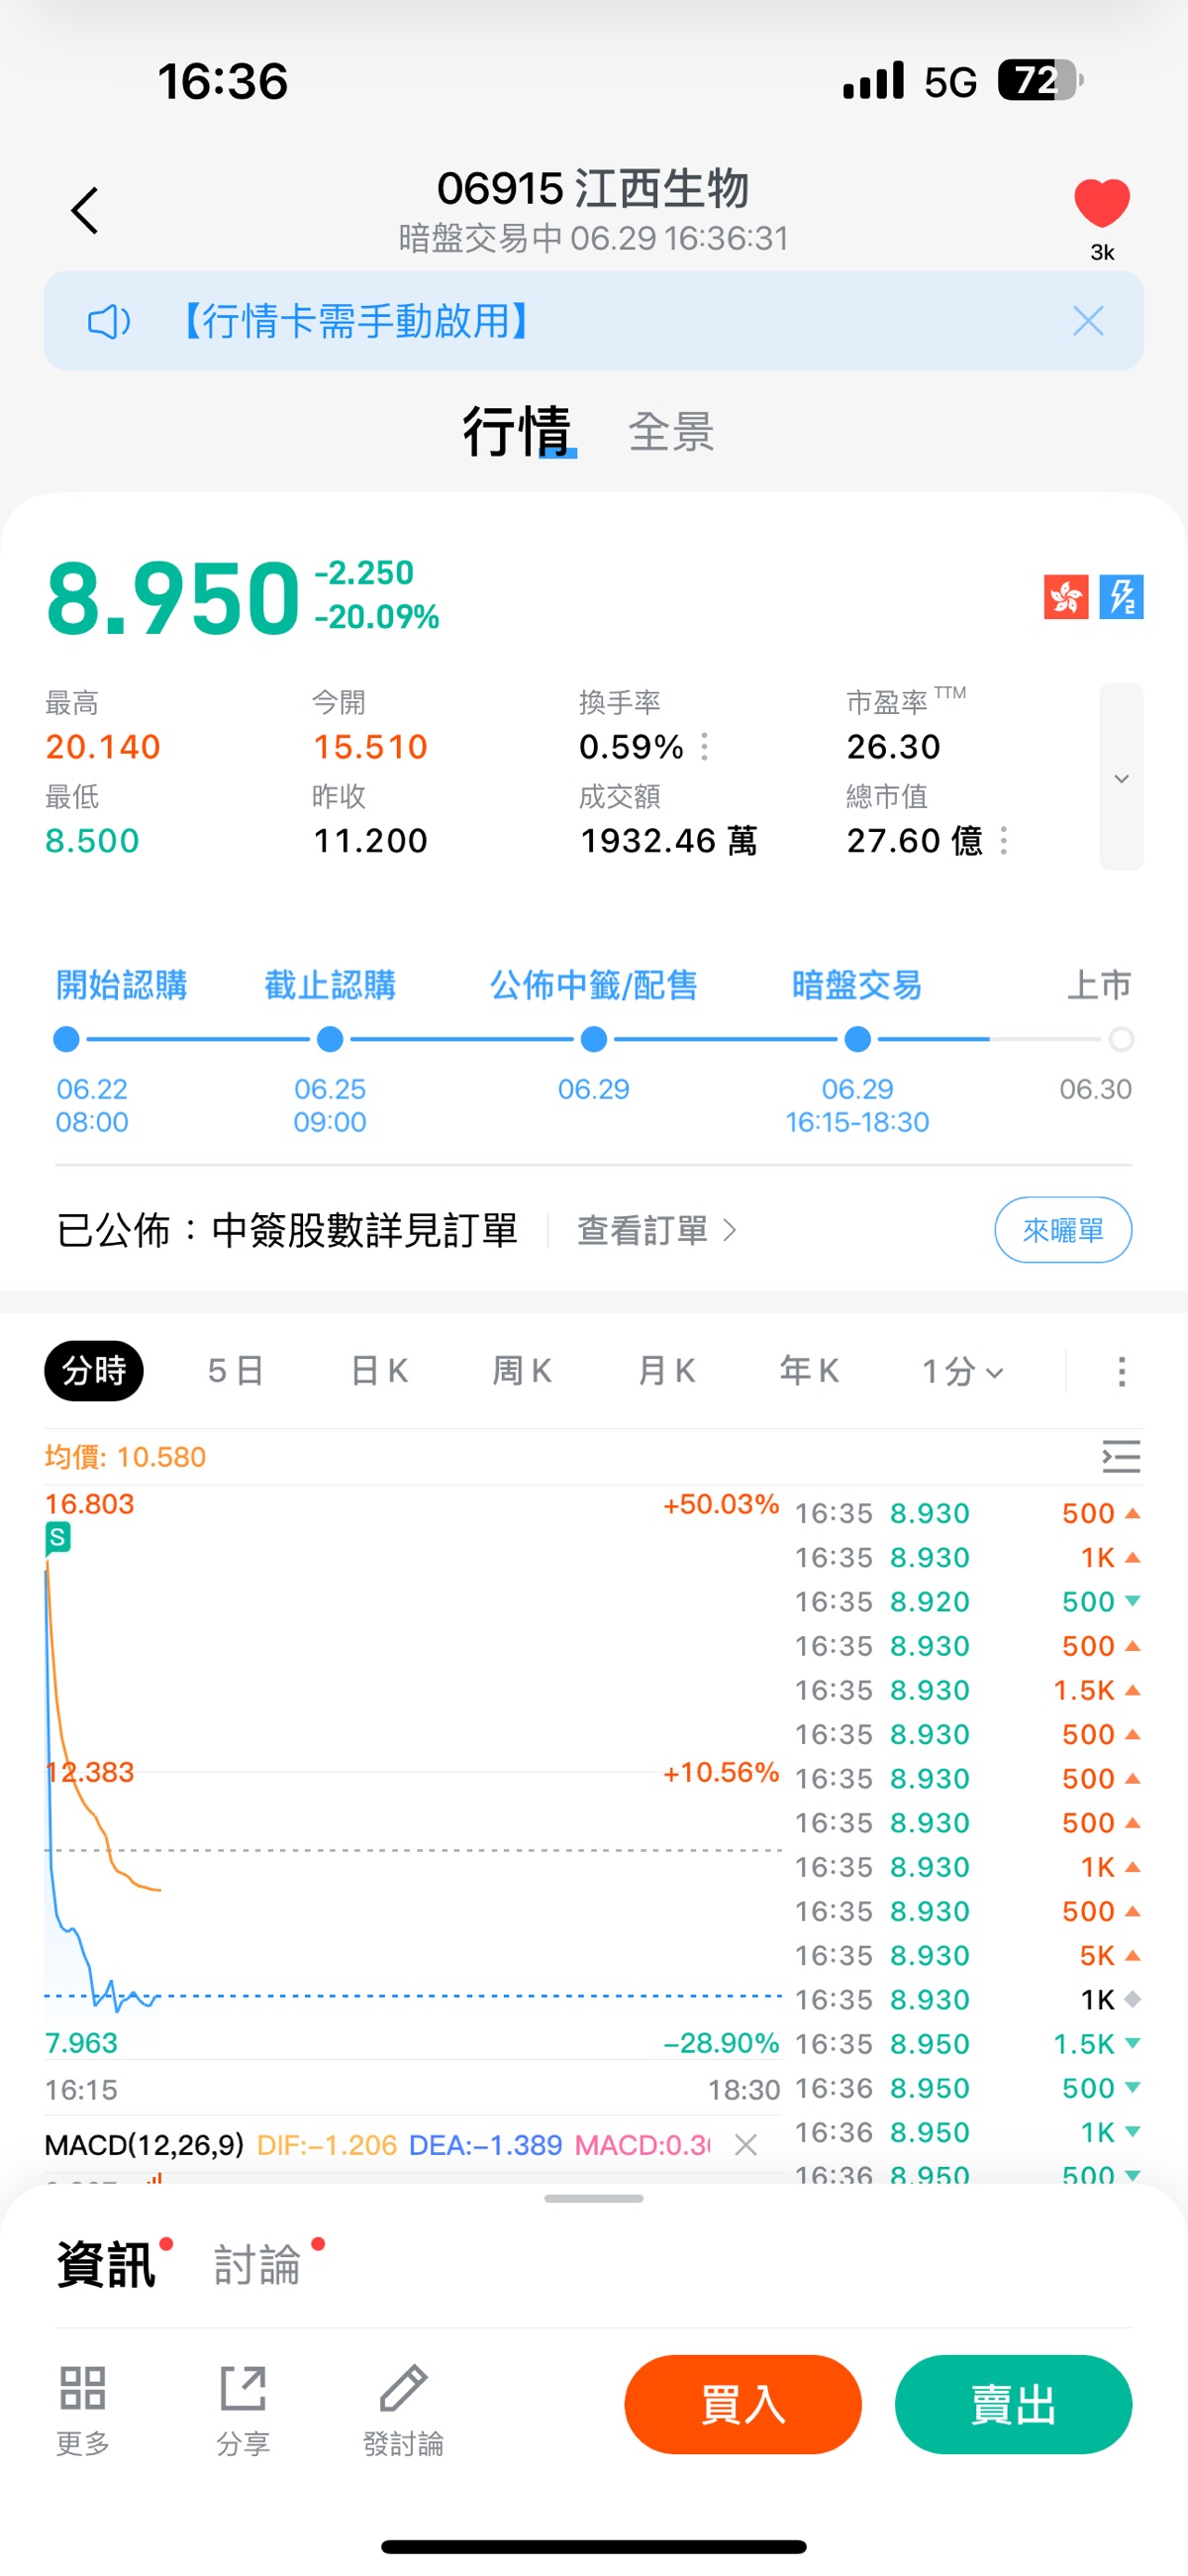The width and height of the screenshot is (1188, 2576).
Task: Tap the stock title 06915 江西生物
Action: 593,188
